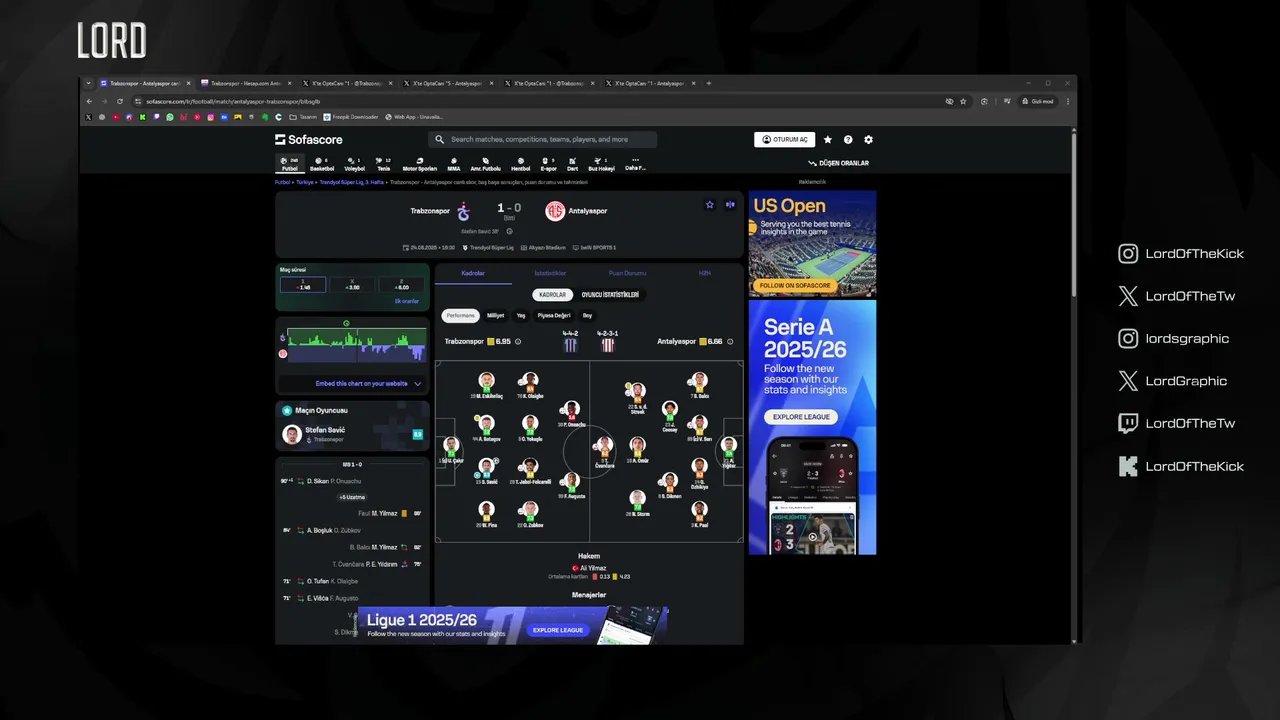Switch to the Trabzonspor Hesap.com browser tab
Viewport: 1280px width, 720px height.
tap(245, 83)
